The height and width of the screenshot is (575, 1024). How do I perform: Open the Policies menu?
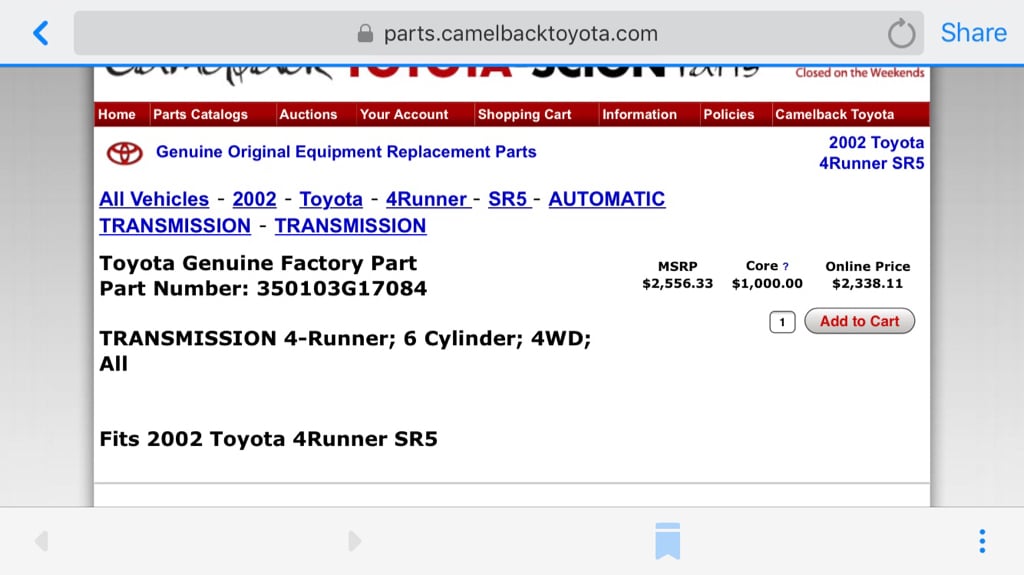point(729,114)
